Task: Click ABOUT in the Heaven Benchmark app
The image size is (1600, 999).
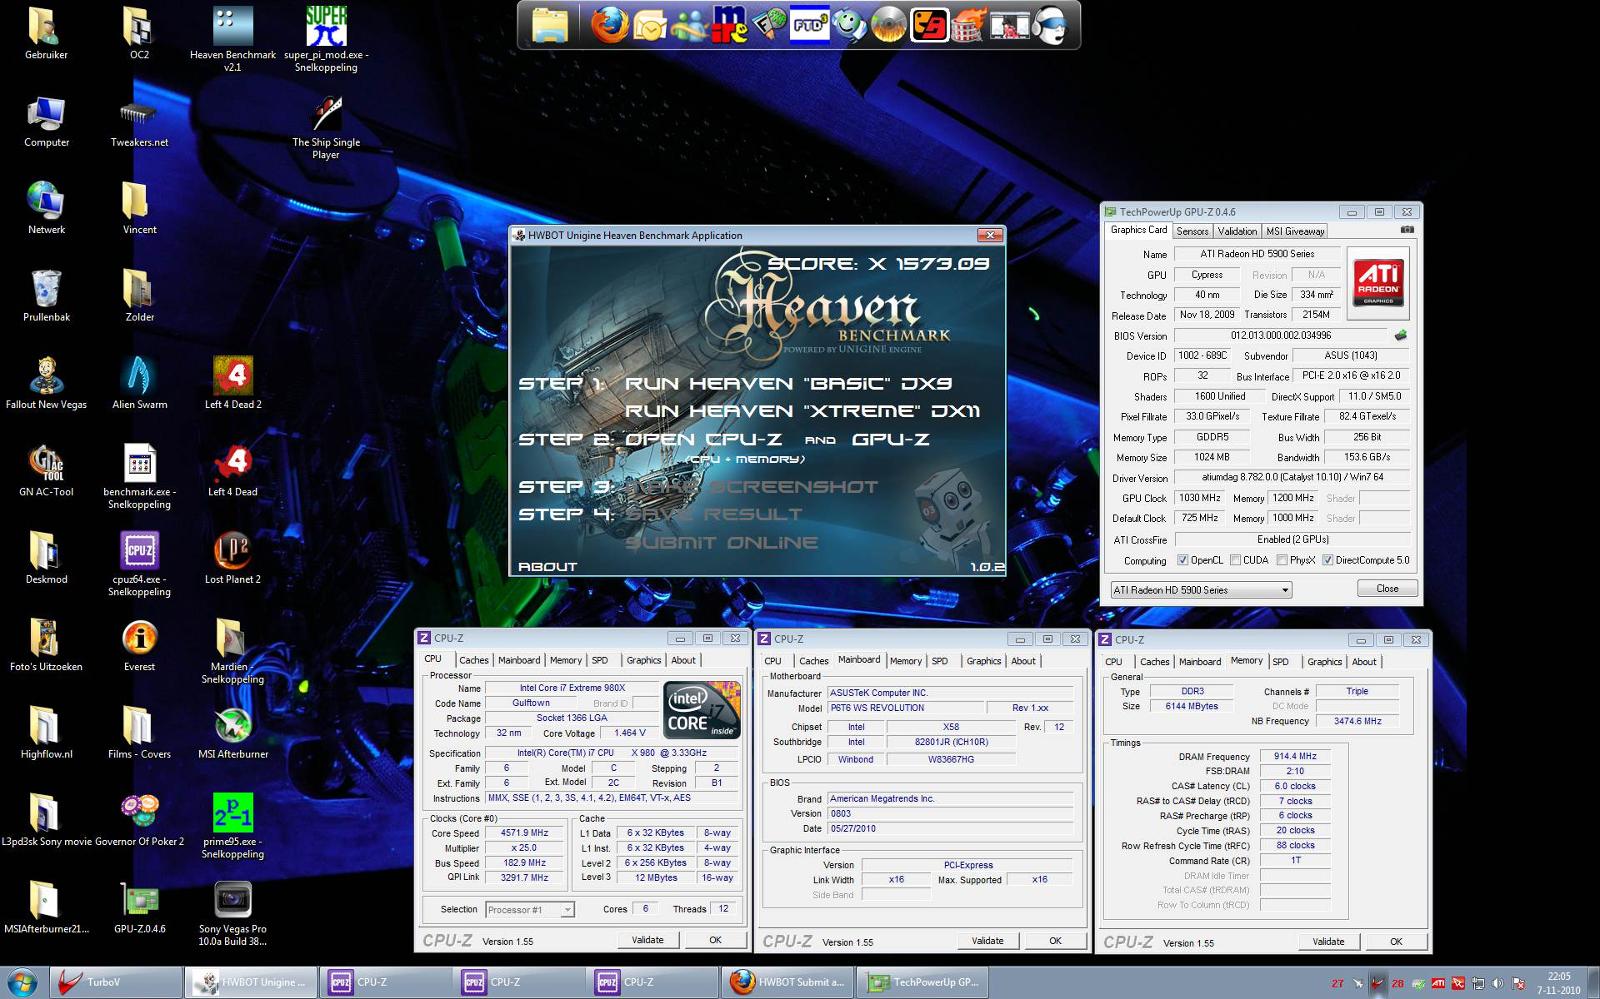Action: pyautogui.click(x=547, y=567)
